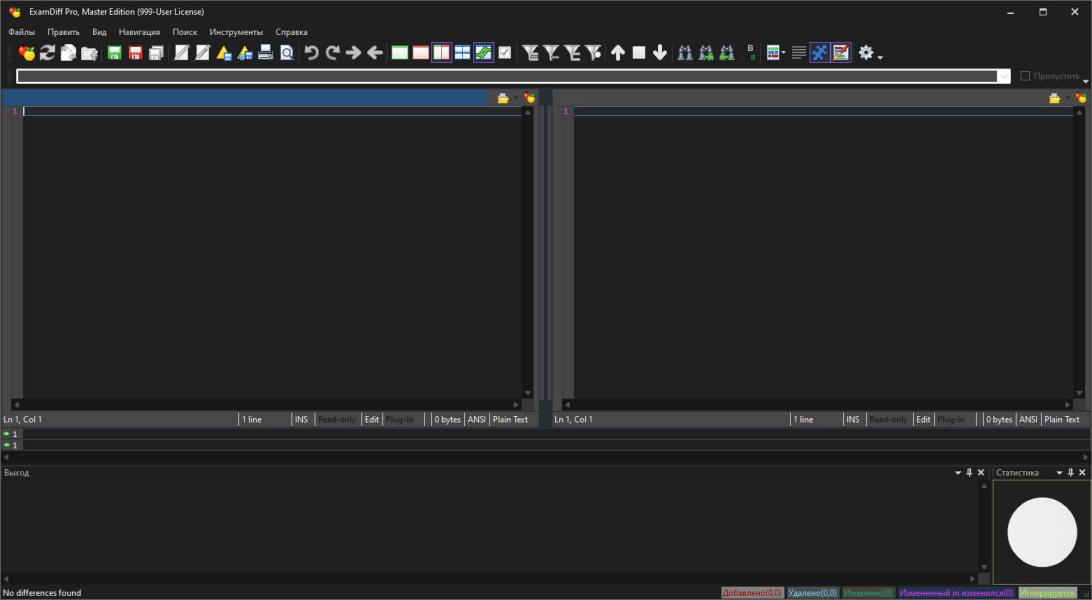The height and width of the screenshot is (600, 1092).
Task: Go to previous difference with the up arrow
Action: (x=618, y=53)
